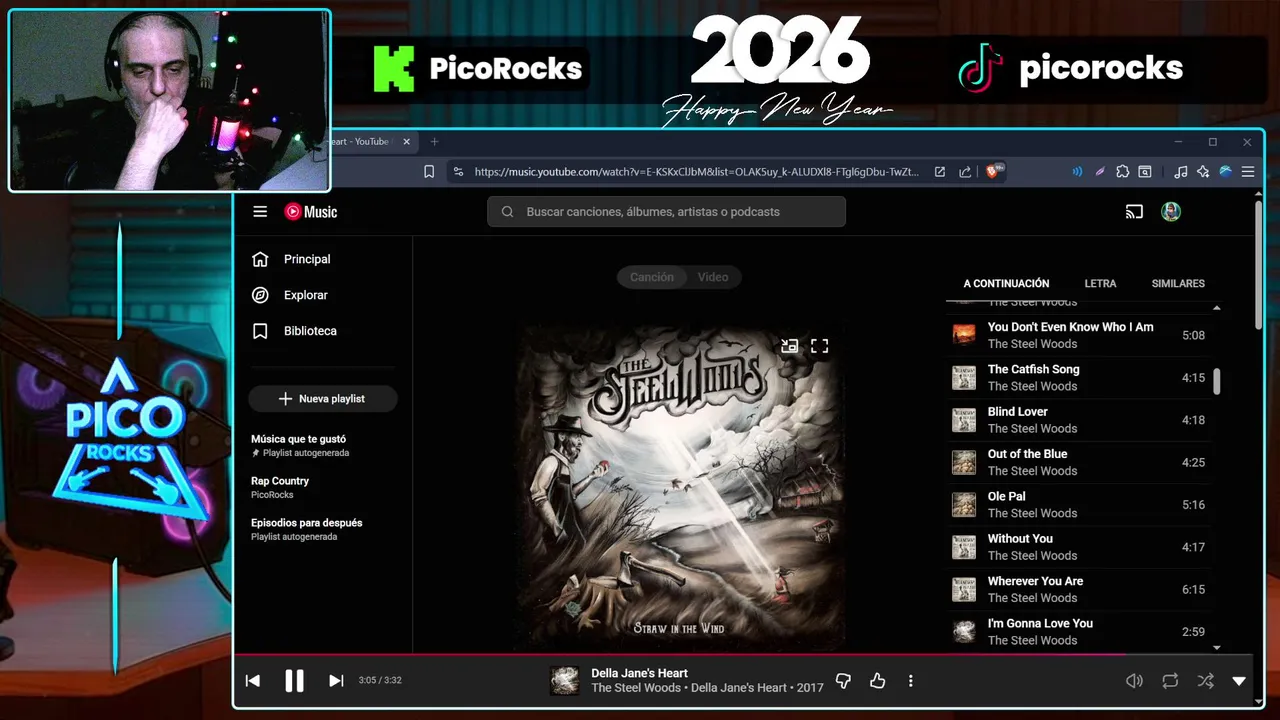Click the Catfish Song thumbnail

click(964, 377)
